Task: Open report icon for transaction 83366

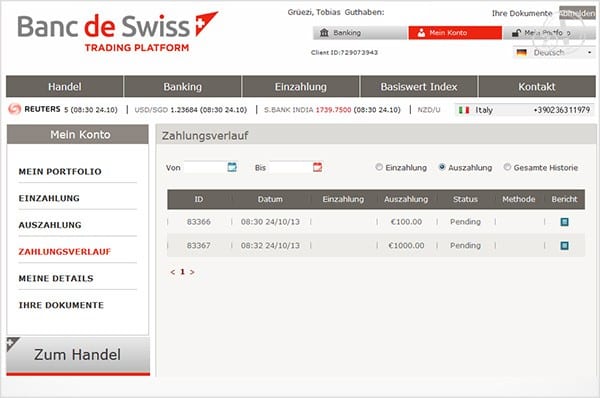Action: [x=564, y=222]
